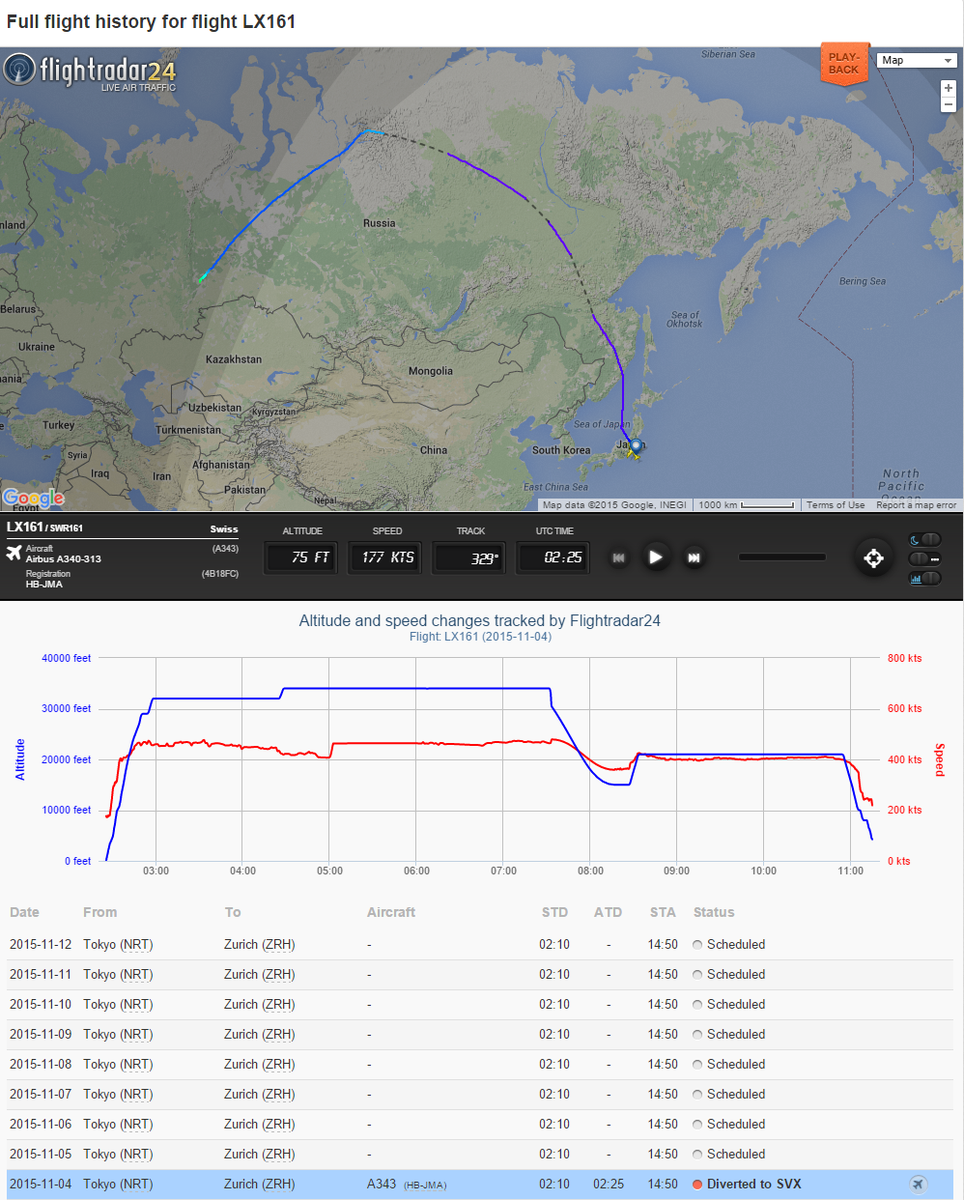Select the 2015-11-10 Scheduled status radio
The height and width of the screenshot is (1200, 964).
(x=698, y=1005)
